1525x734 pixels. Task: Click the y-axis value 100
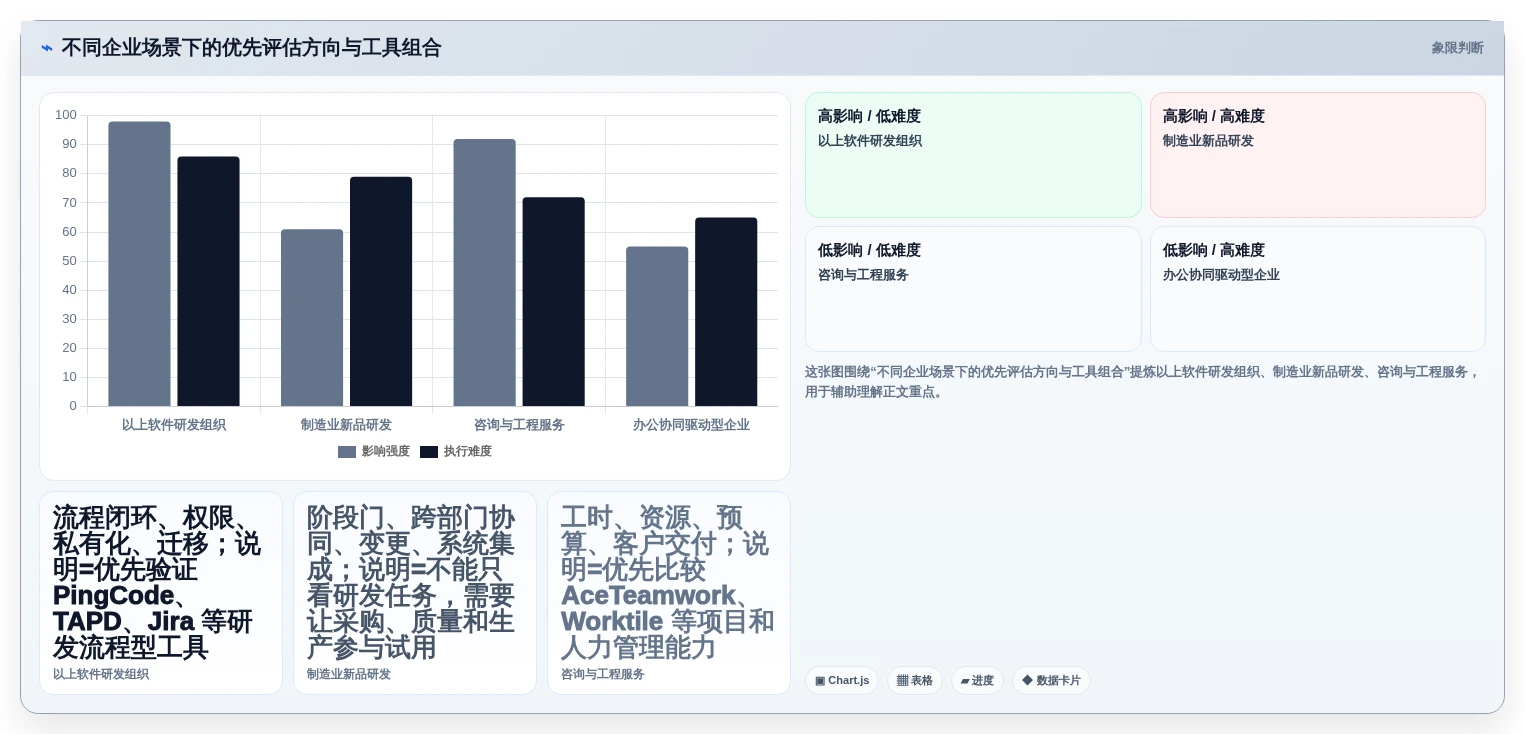pyautogui.click(x=66, y=115)
